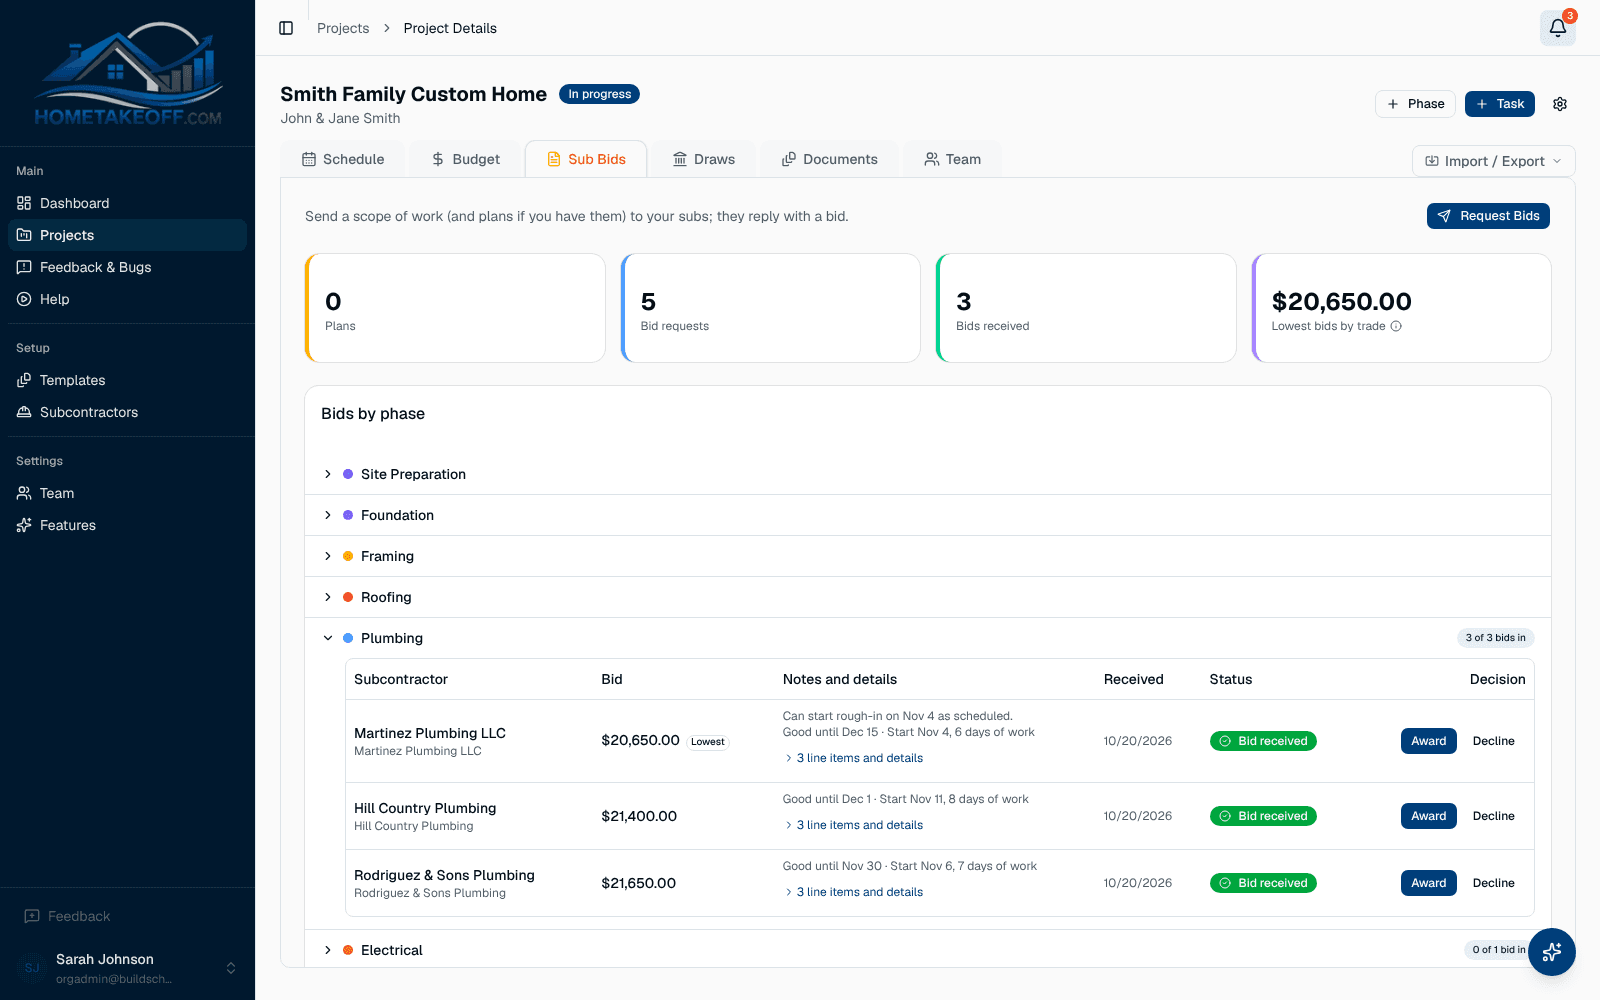Award bid to Martinez Plumbing LLC
Screen dimensions: 1600x1000
[x=1428, y=741]
